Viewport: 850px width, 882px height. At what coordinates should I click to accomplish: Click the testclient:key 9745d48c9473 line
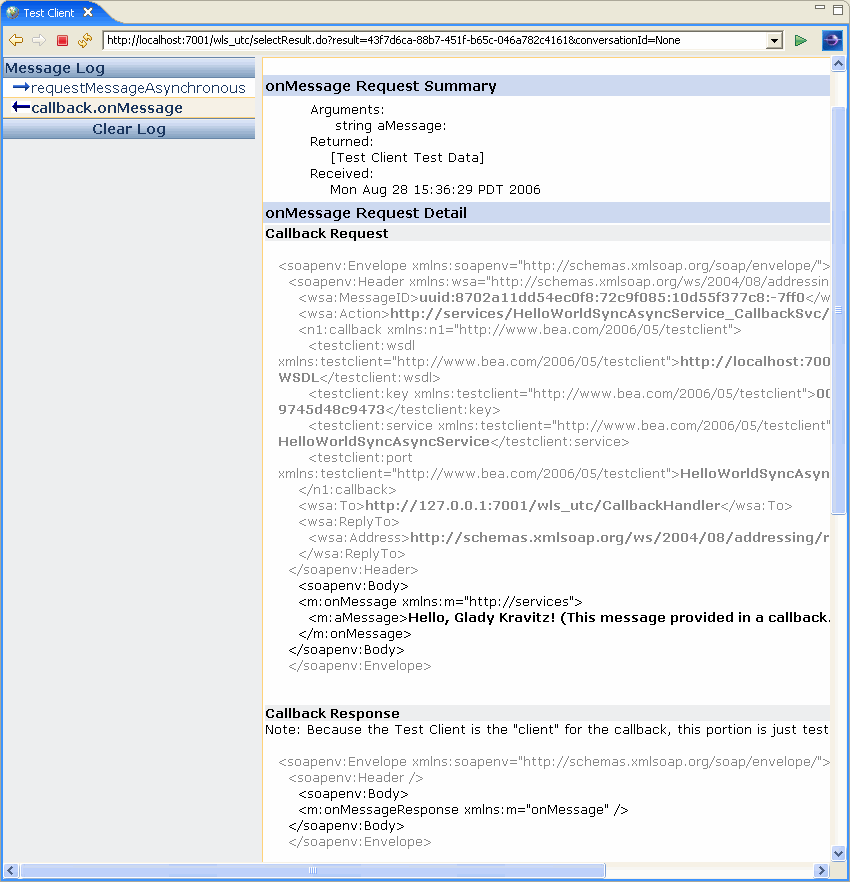(x=389, y=410)
